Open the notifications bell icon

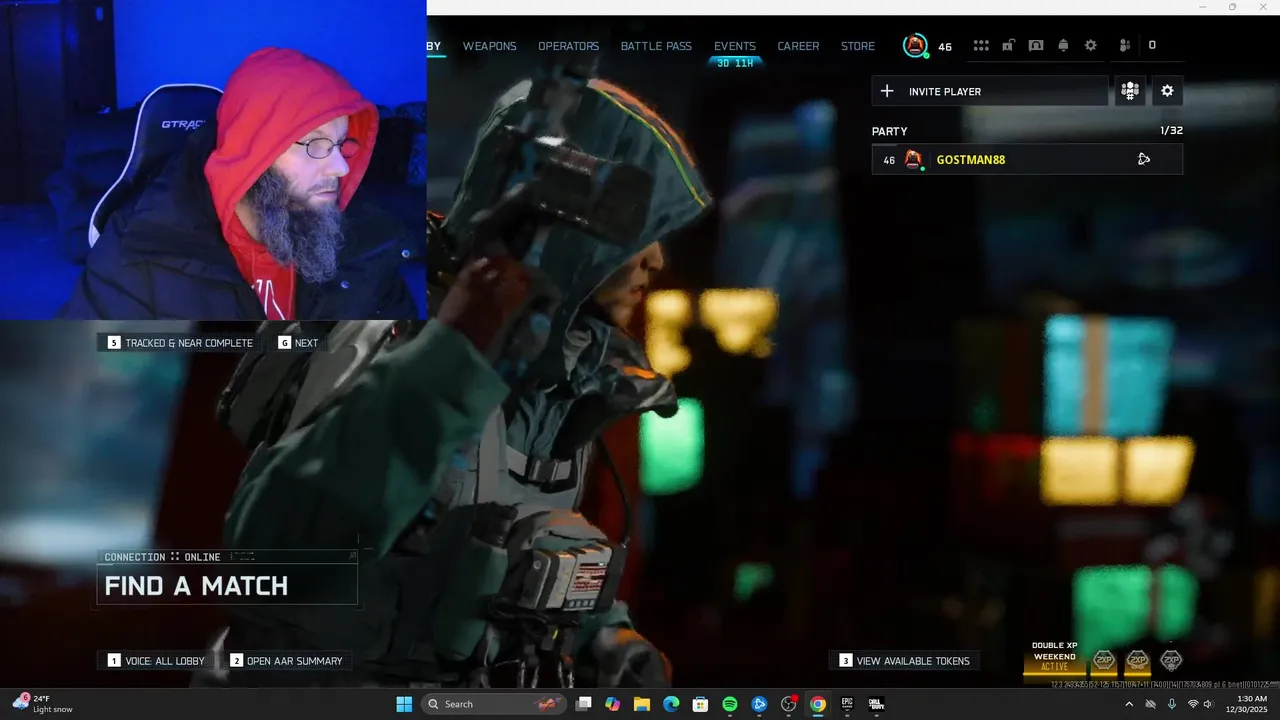point(1063,46)
